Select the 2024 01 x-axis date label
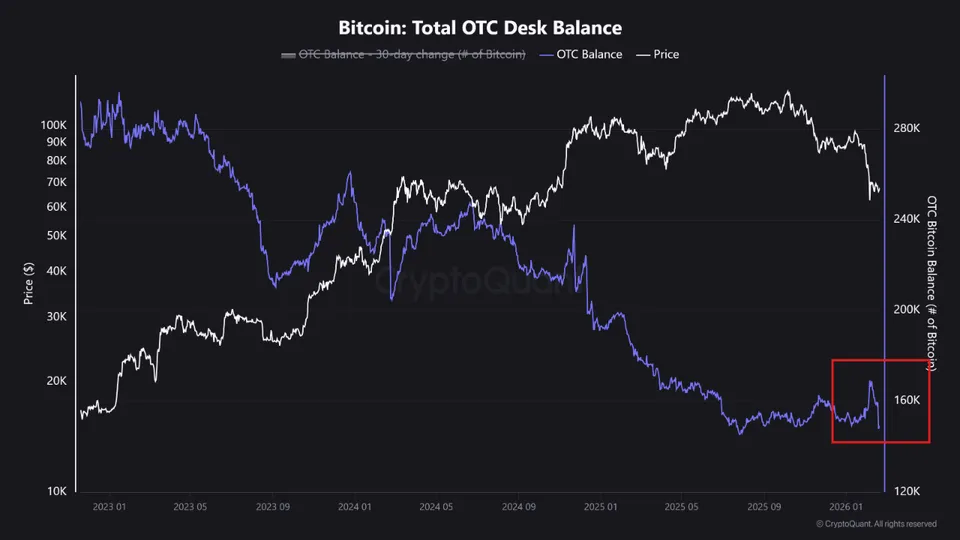Viewport: 960px width, 540px height. point(354,507)
